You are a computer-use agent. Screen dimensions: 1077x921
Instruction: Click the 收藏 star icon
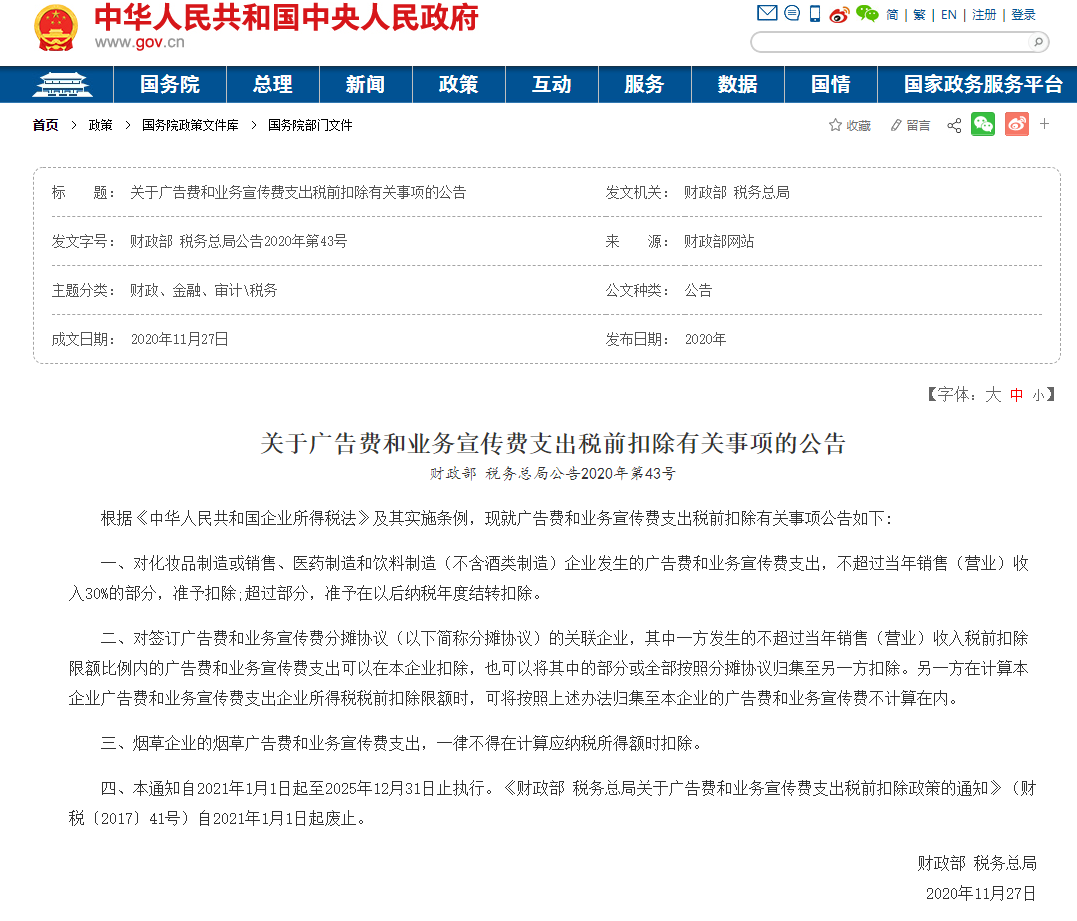(835, 125)
